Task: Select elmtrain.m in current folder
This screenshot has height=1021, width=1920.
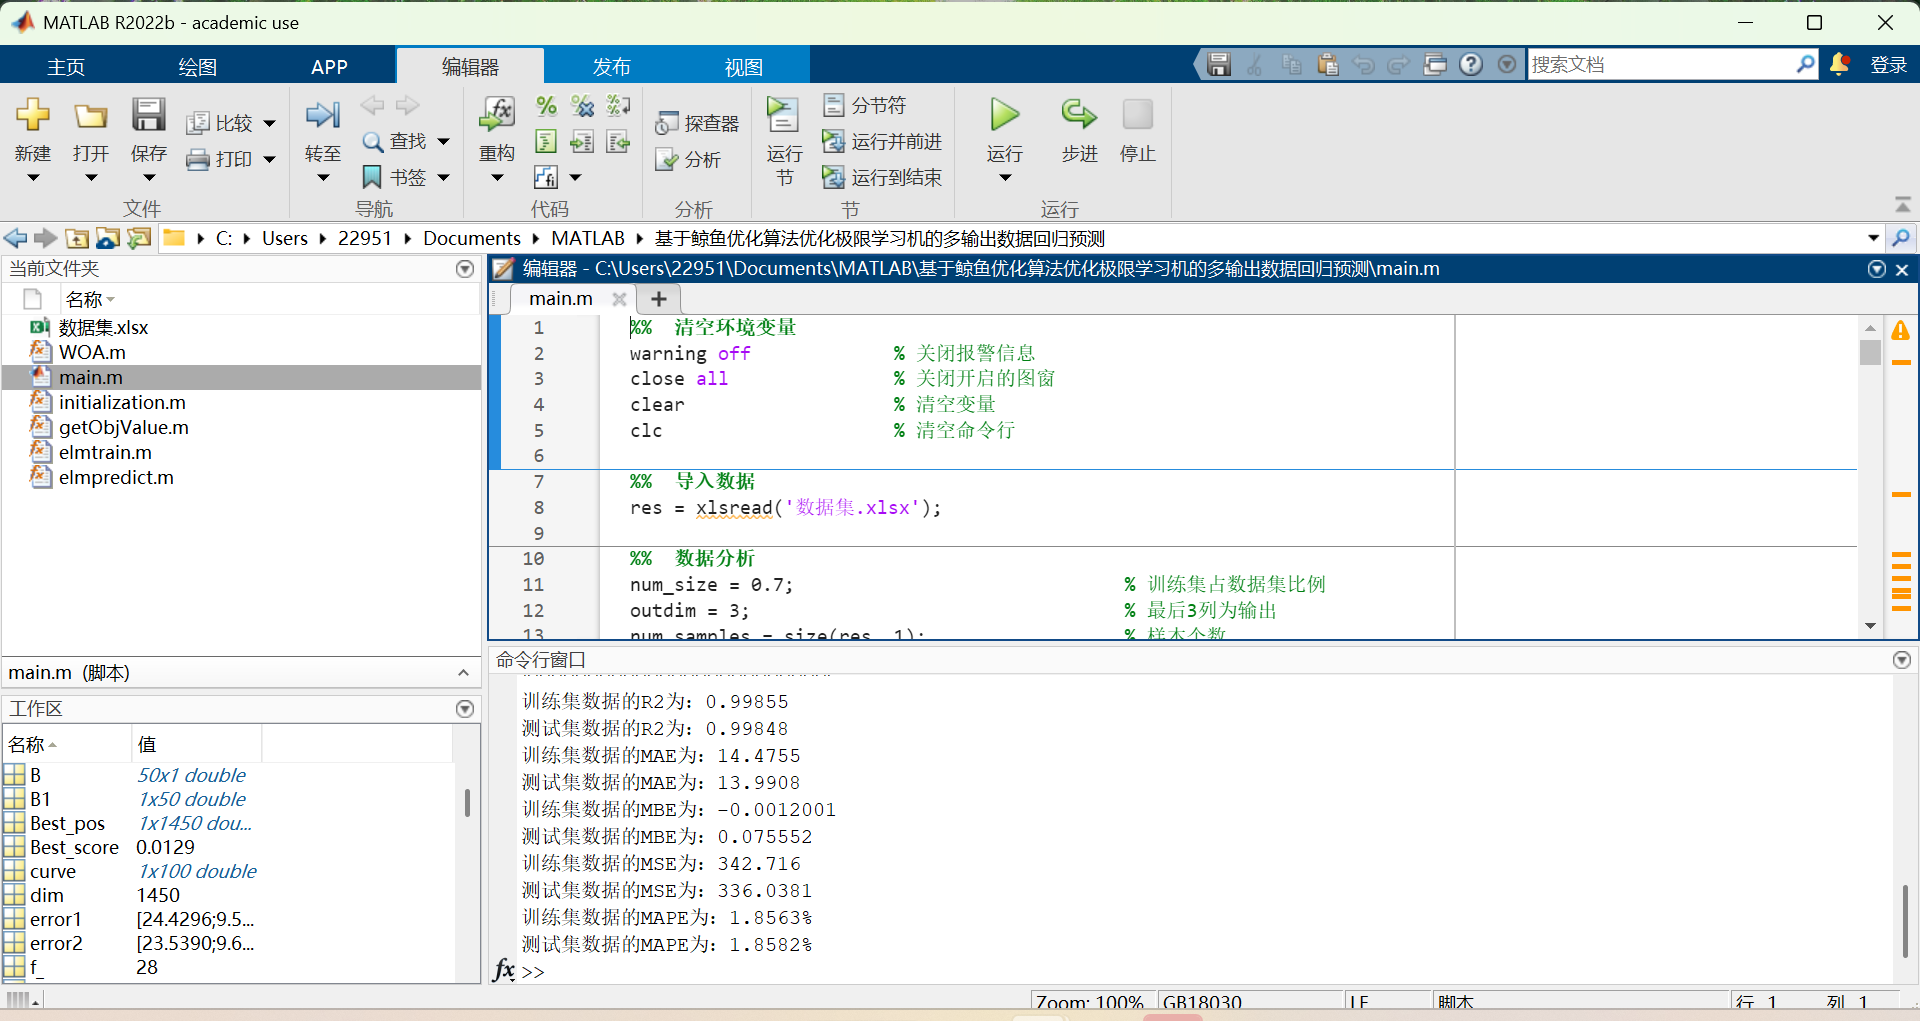Action: 105,453
